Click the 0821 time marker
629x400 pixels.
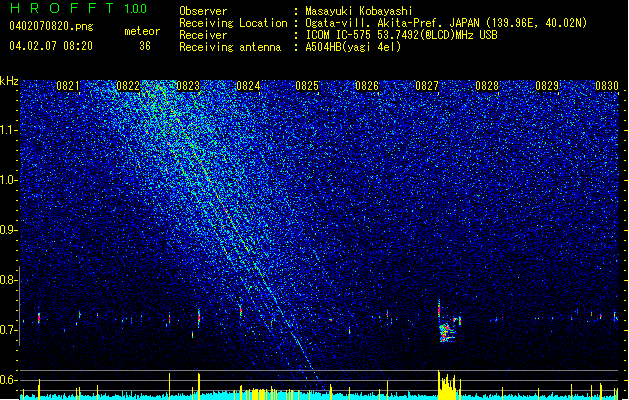tap(68, 86)
